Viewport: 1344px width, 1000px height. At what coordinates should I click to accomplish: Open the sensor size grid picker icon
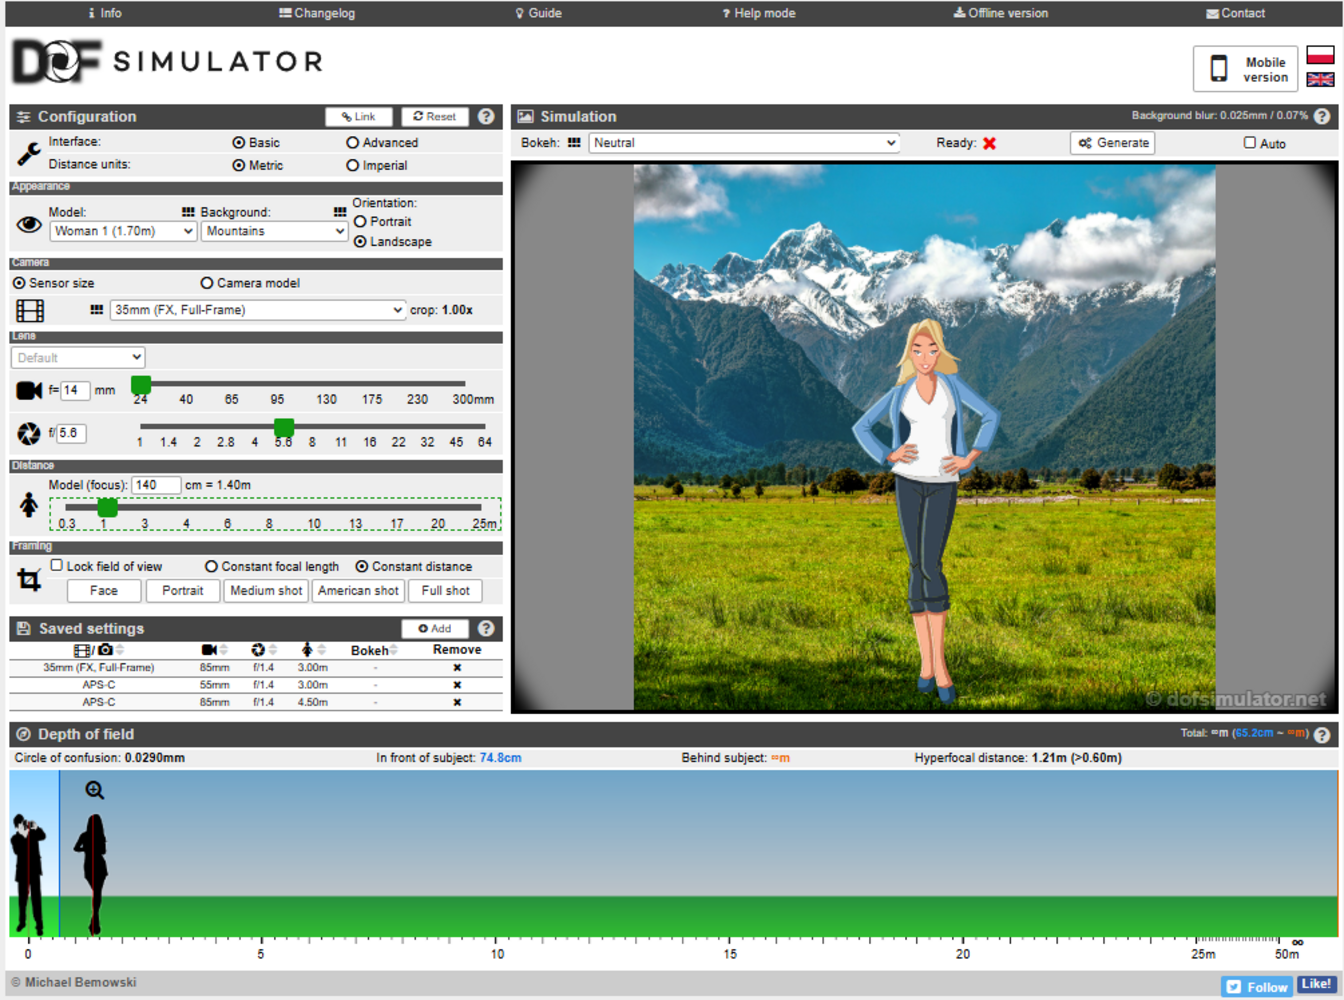point(96,310)
